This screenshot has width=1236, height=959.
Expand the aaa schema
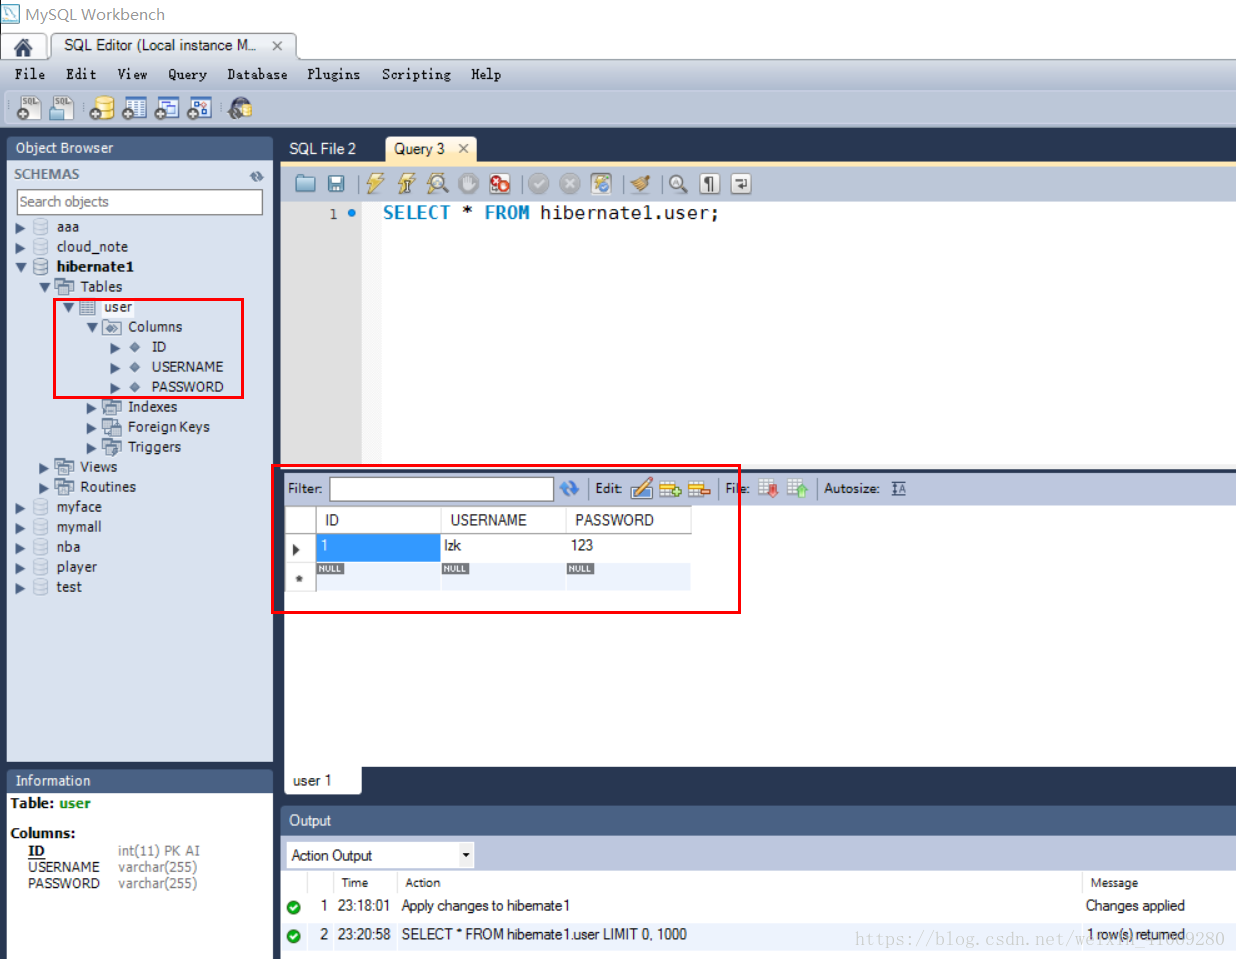pyautogui.click(x=20, y=228)
